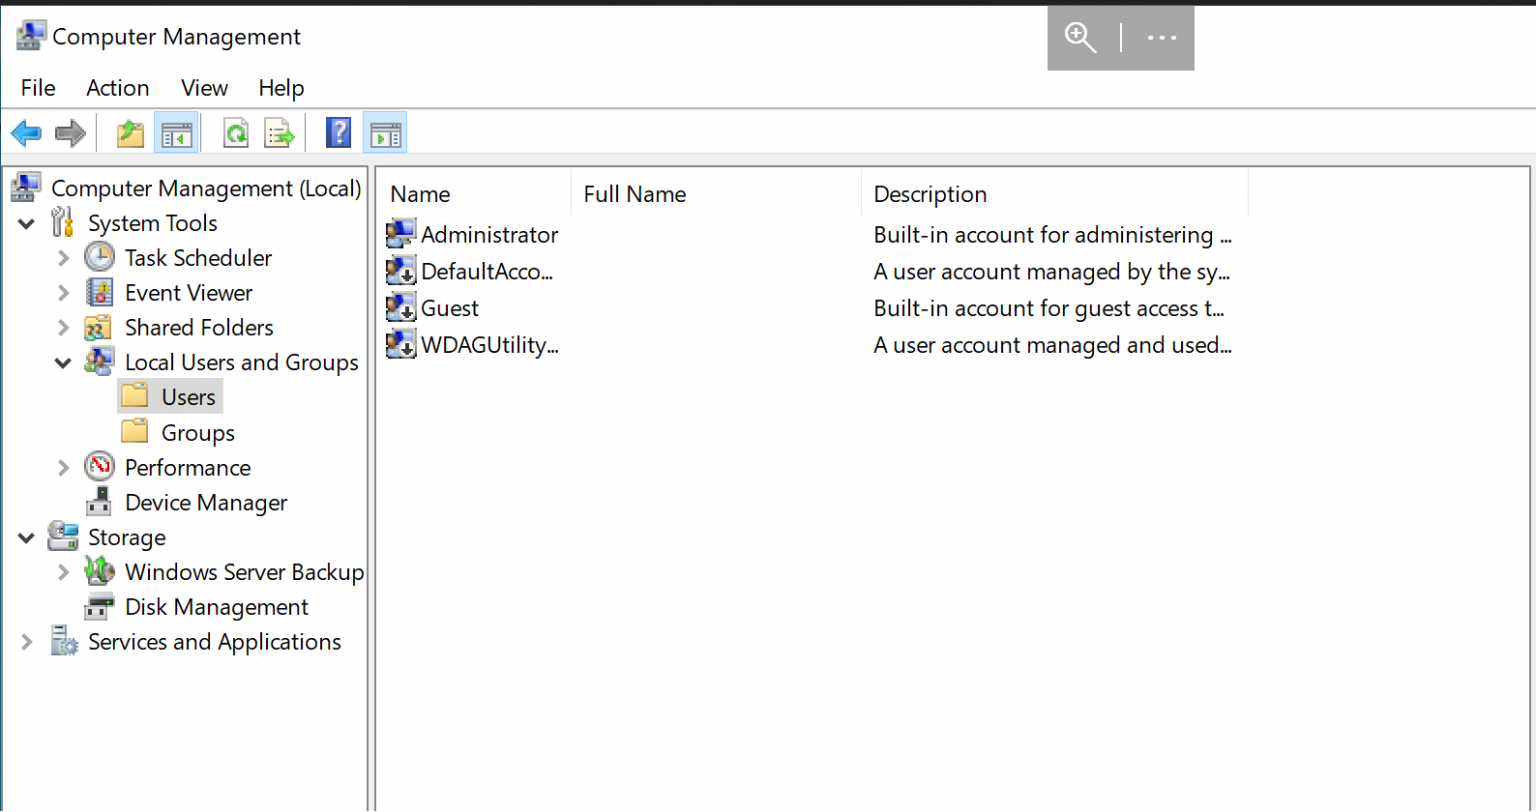Click the zoom magnifier control at top
1536x812 pixels.
tap(1080, 37)
